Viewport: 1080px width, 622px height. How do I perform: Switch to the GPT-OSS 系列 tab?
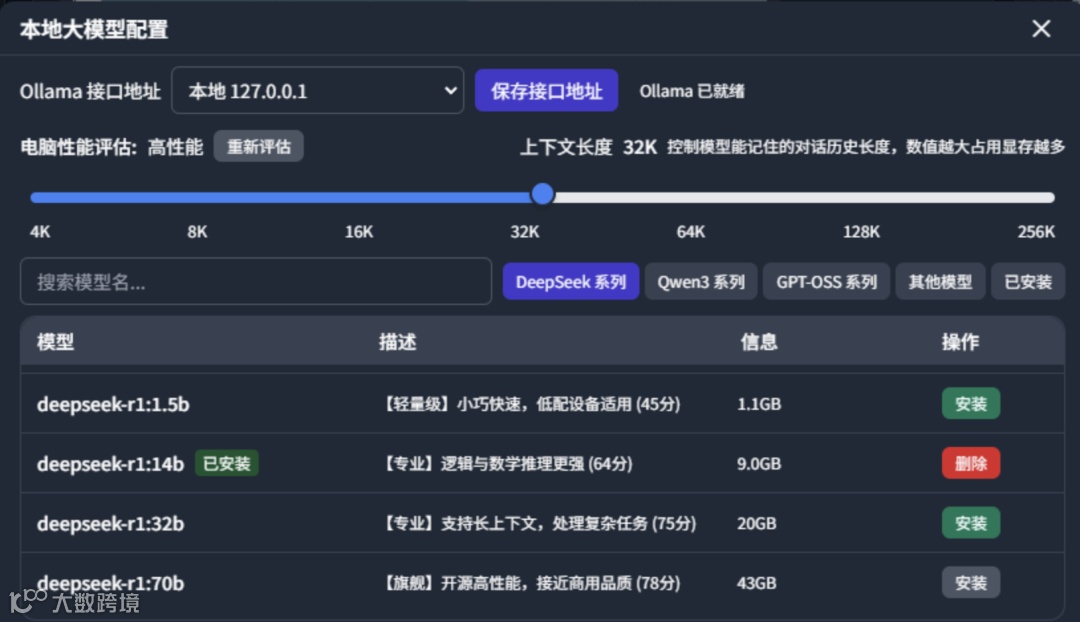(826, 282)
